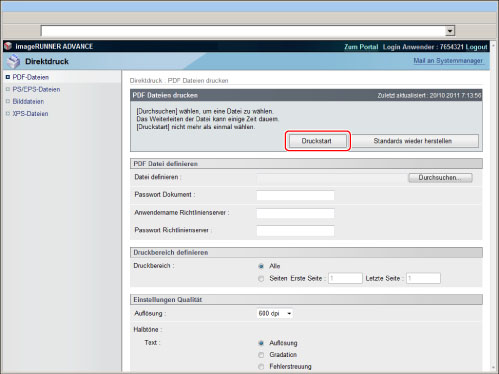499x374 pixels.
Task: Click the Erste Seite input field
Action: (x=345, y=278)
